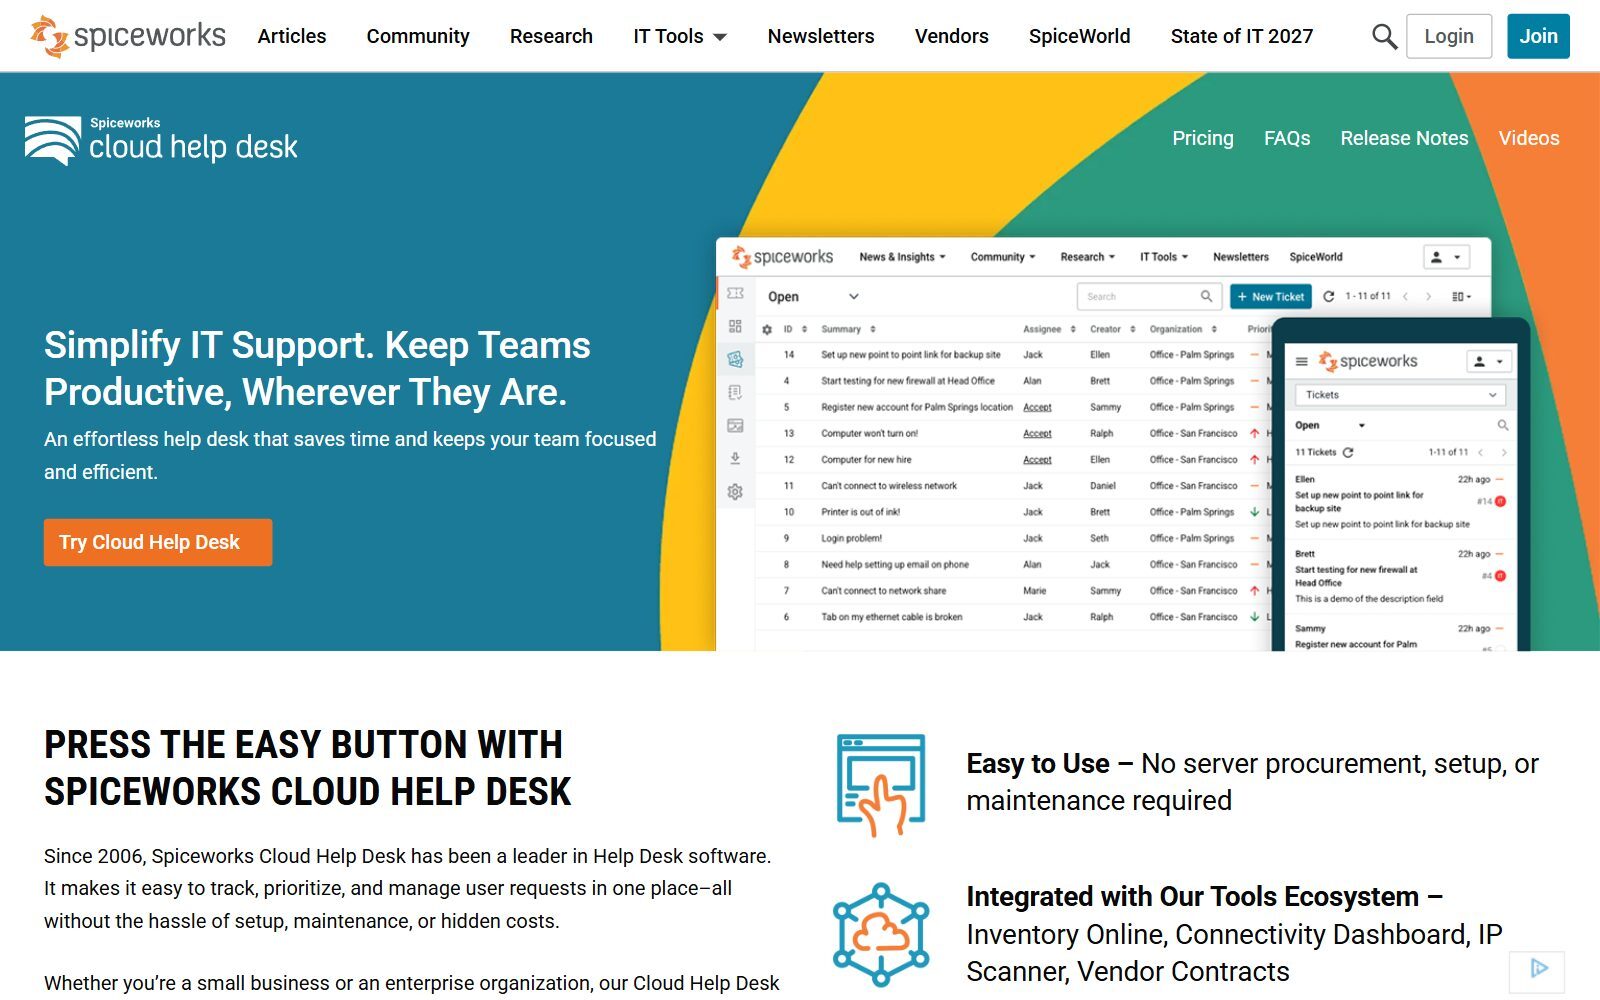1600x1000 pixels.
Task: Open the Videos link
Action: point(1529,138)
